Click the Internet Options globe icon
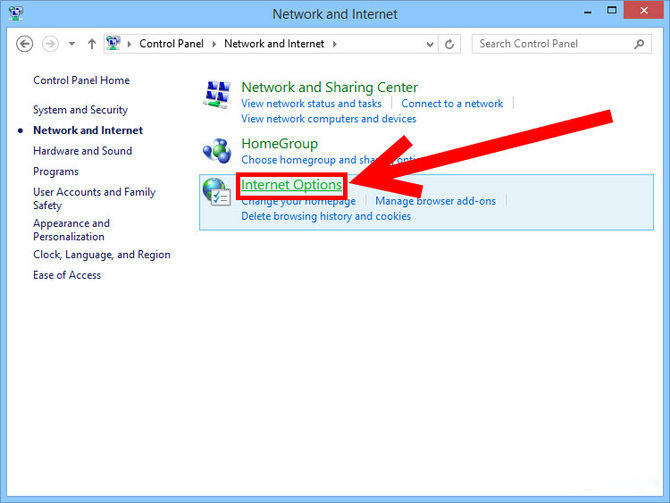 [217, 191]
